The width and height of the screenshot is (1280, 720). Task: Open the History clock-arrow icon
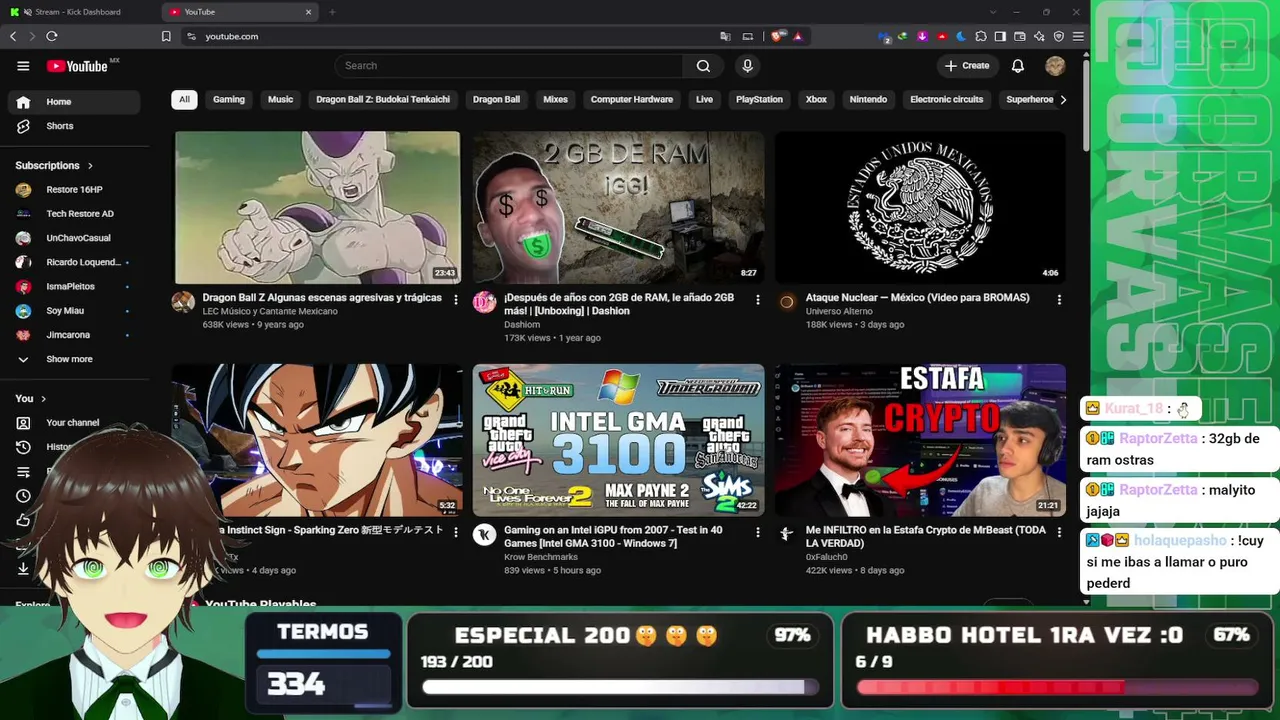pyautogui.click(x=23, y=447)
